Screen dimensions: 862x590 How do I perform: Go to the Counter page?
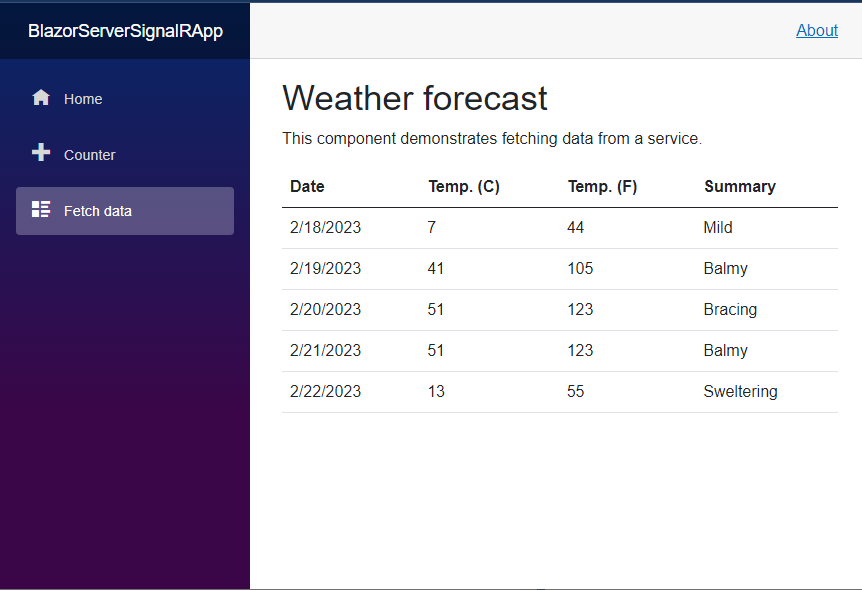tap(89, 155)
